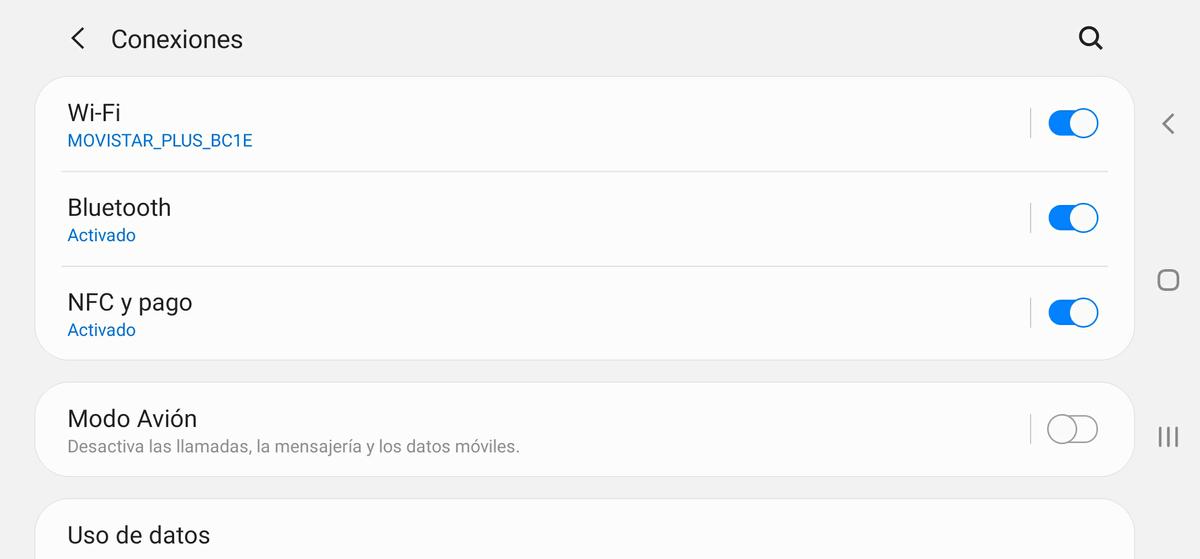Open recent apps with three-bar button
The width and height of the screenshot is (1200, 559).
tap(1167, 436)
